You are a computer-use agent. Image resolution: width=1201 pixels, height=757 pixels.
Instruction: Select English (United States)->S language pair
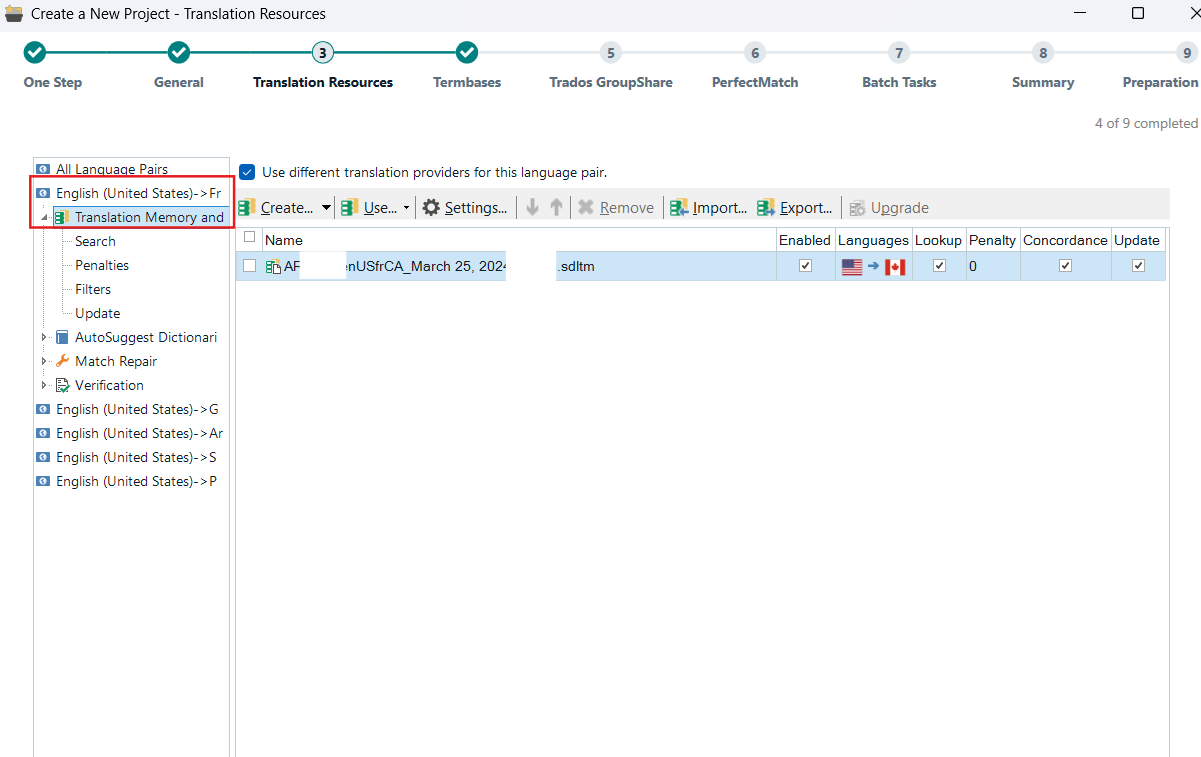pos(136,457)
